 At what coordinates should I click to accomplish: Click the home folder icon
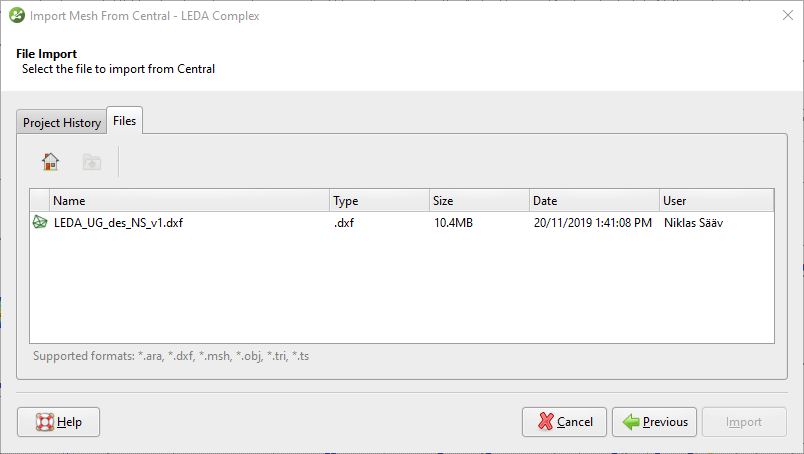(x=50, y=162)
